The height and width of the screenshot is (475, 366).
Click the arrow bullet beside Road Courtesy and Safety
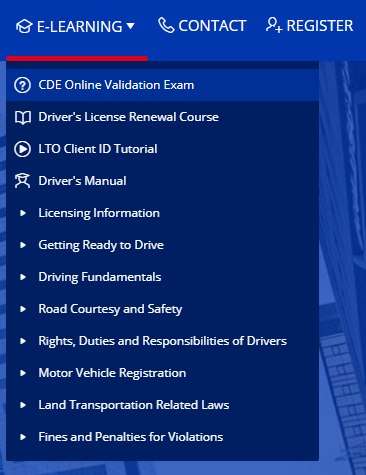pyautogui.click(x=23, y=309)
